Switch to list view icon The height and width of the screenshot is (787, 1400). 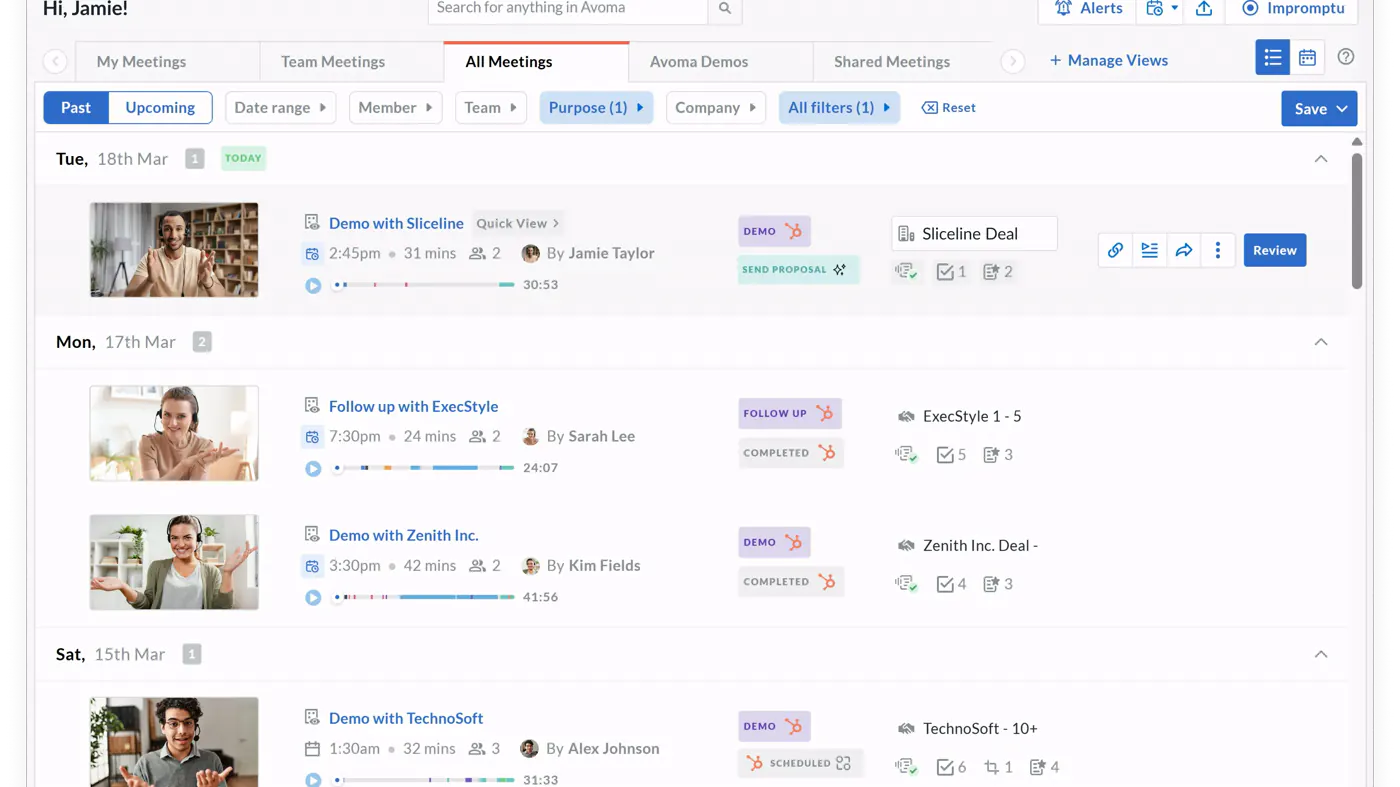pos(1273,58)
